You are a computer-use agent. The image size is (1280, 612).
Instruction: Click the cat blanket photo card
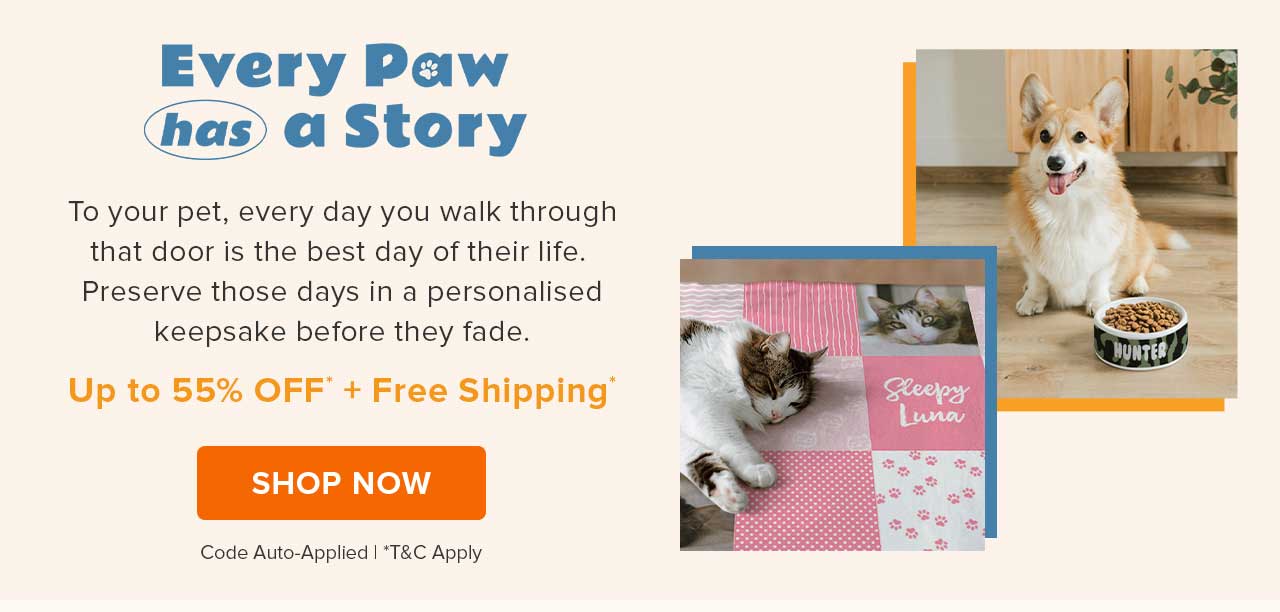pyautogui.click(x=830, y=400)
